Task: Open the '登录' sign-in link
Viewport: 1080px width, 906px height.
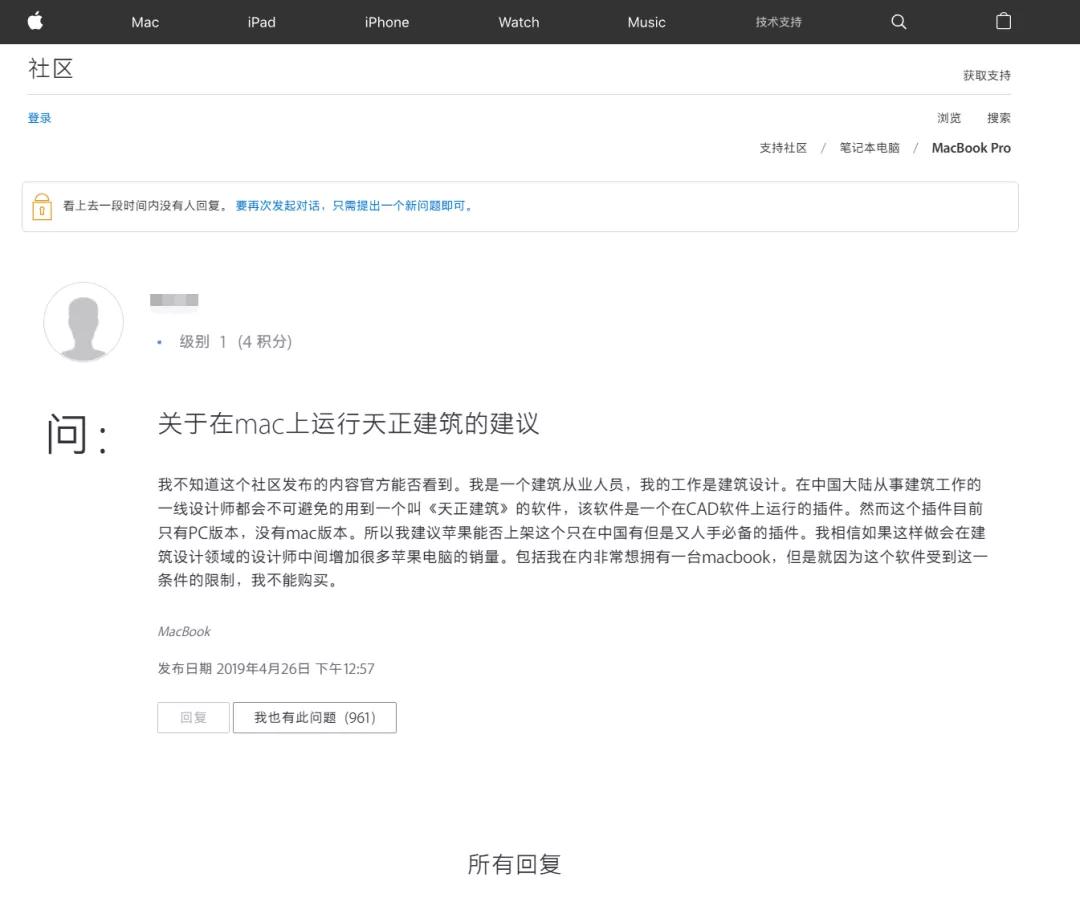Action: point(39,117)
